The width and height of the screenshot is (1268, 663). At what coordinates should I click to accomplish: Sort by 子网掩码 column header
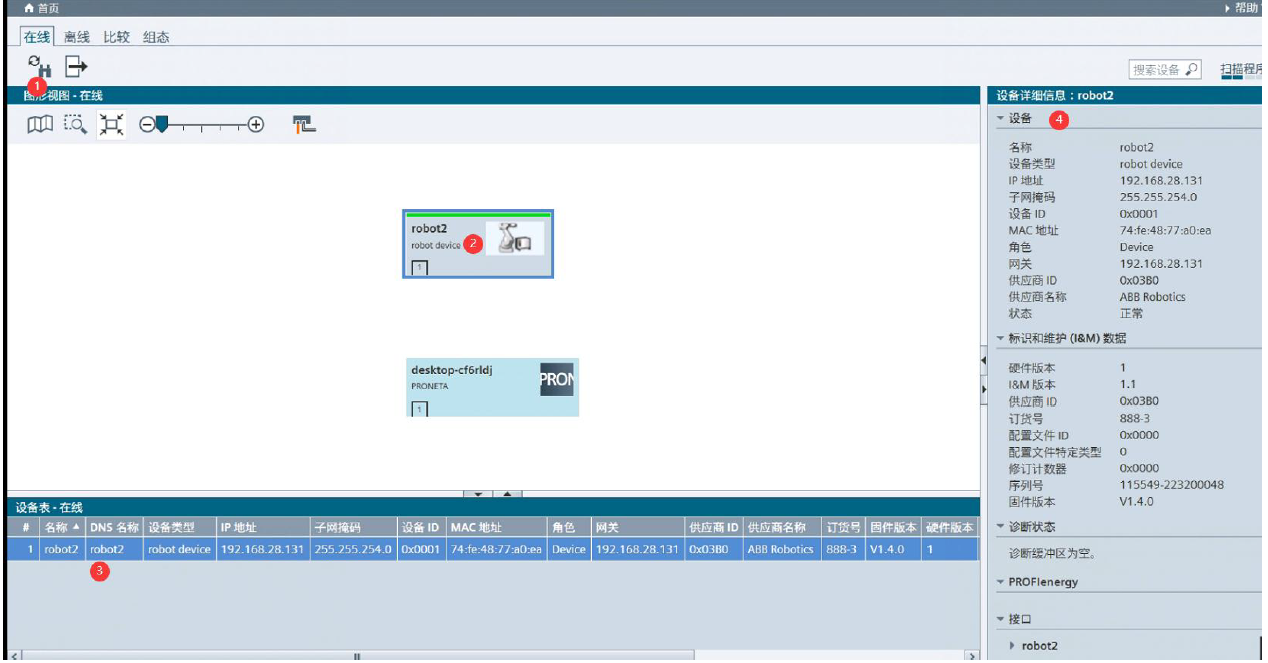pos(353,527)
